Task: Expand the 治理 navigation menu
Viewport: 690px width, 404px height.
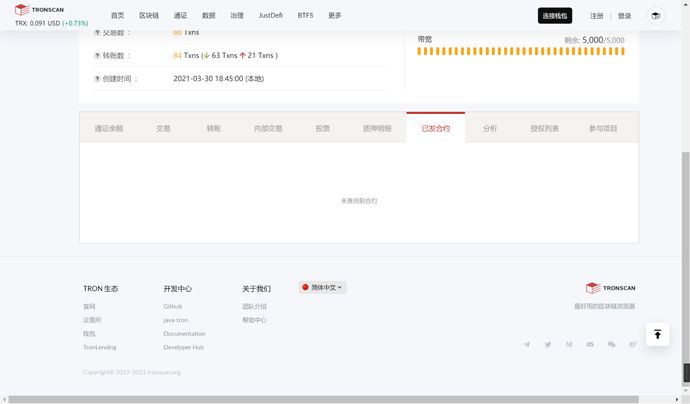Action: coord(237,15)
